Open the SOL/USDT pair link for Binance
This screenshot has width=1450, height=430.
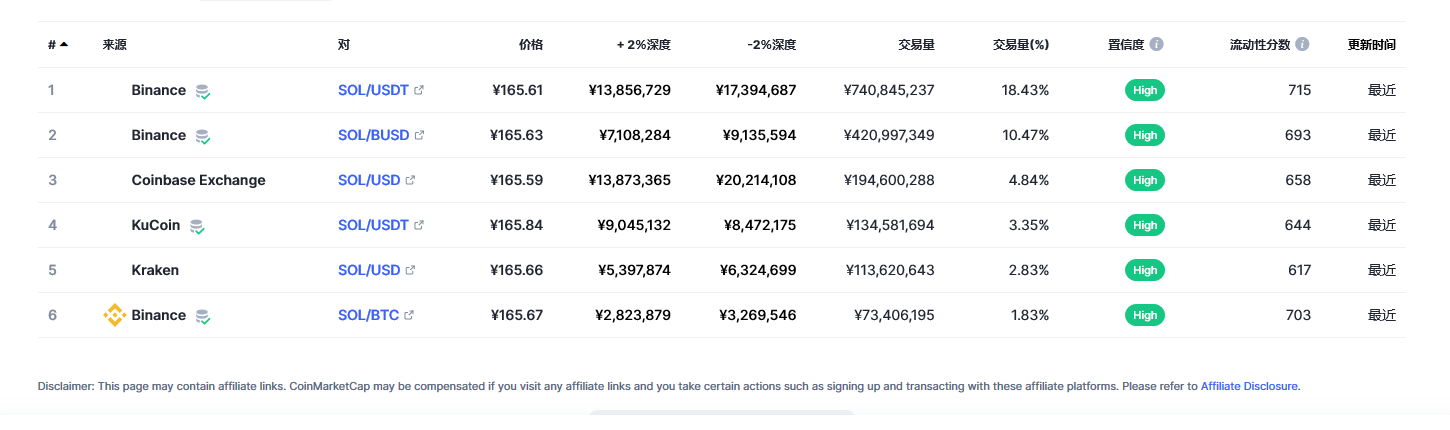pyautogui.click(x=373, y=90)
